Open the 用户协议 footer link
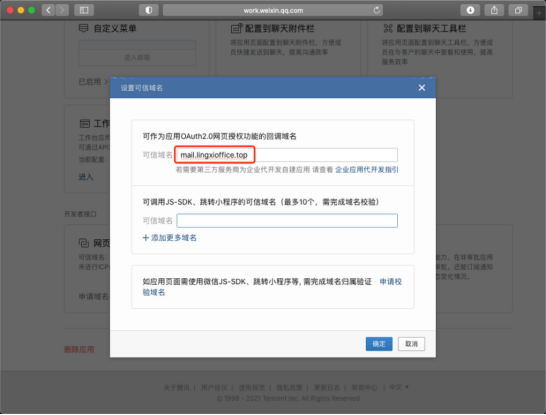Image resolution: width=546 pixels, height=415 pixels. 214,387
